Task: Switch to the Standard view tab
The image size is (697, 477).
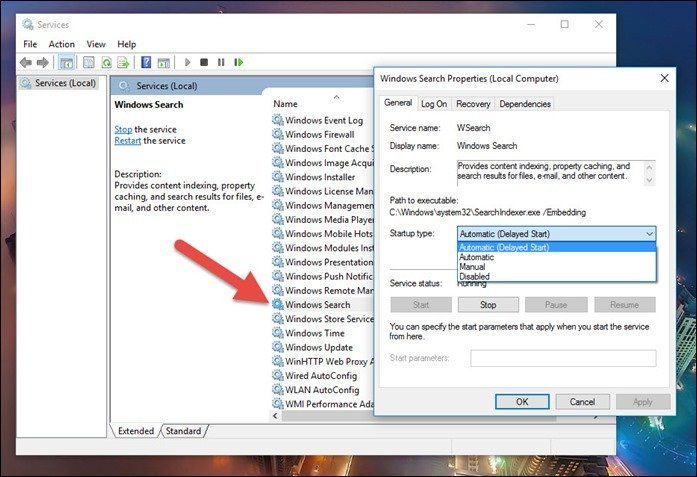Action: (x=183, y=431)
